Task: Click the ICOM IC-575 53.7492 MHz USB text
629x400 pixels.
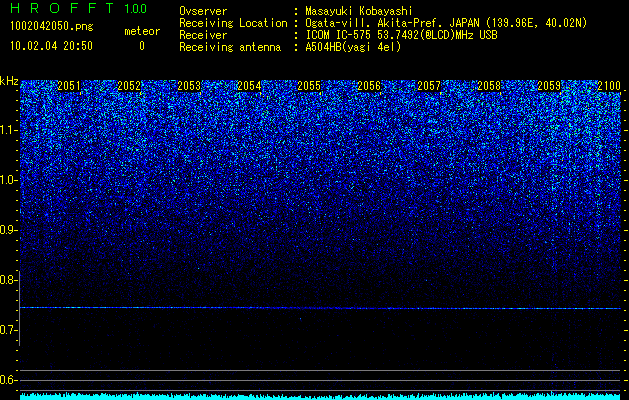Action: tap(401, 35)
